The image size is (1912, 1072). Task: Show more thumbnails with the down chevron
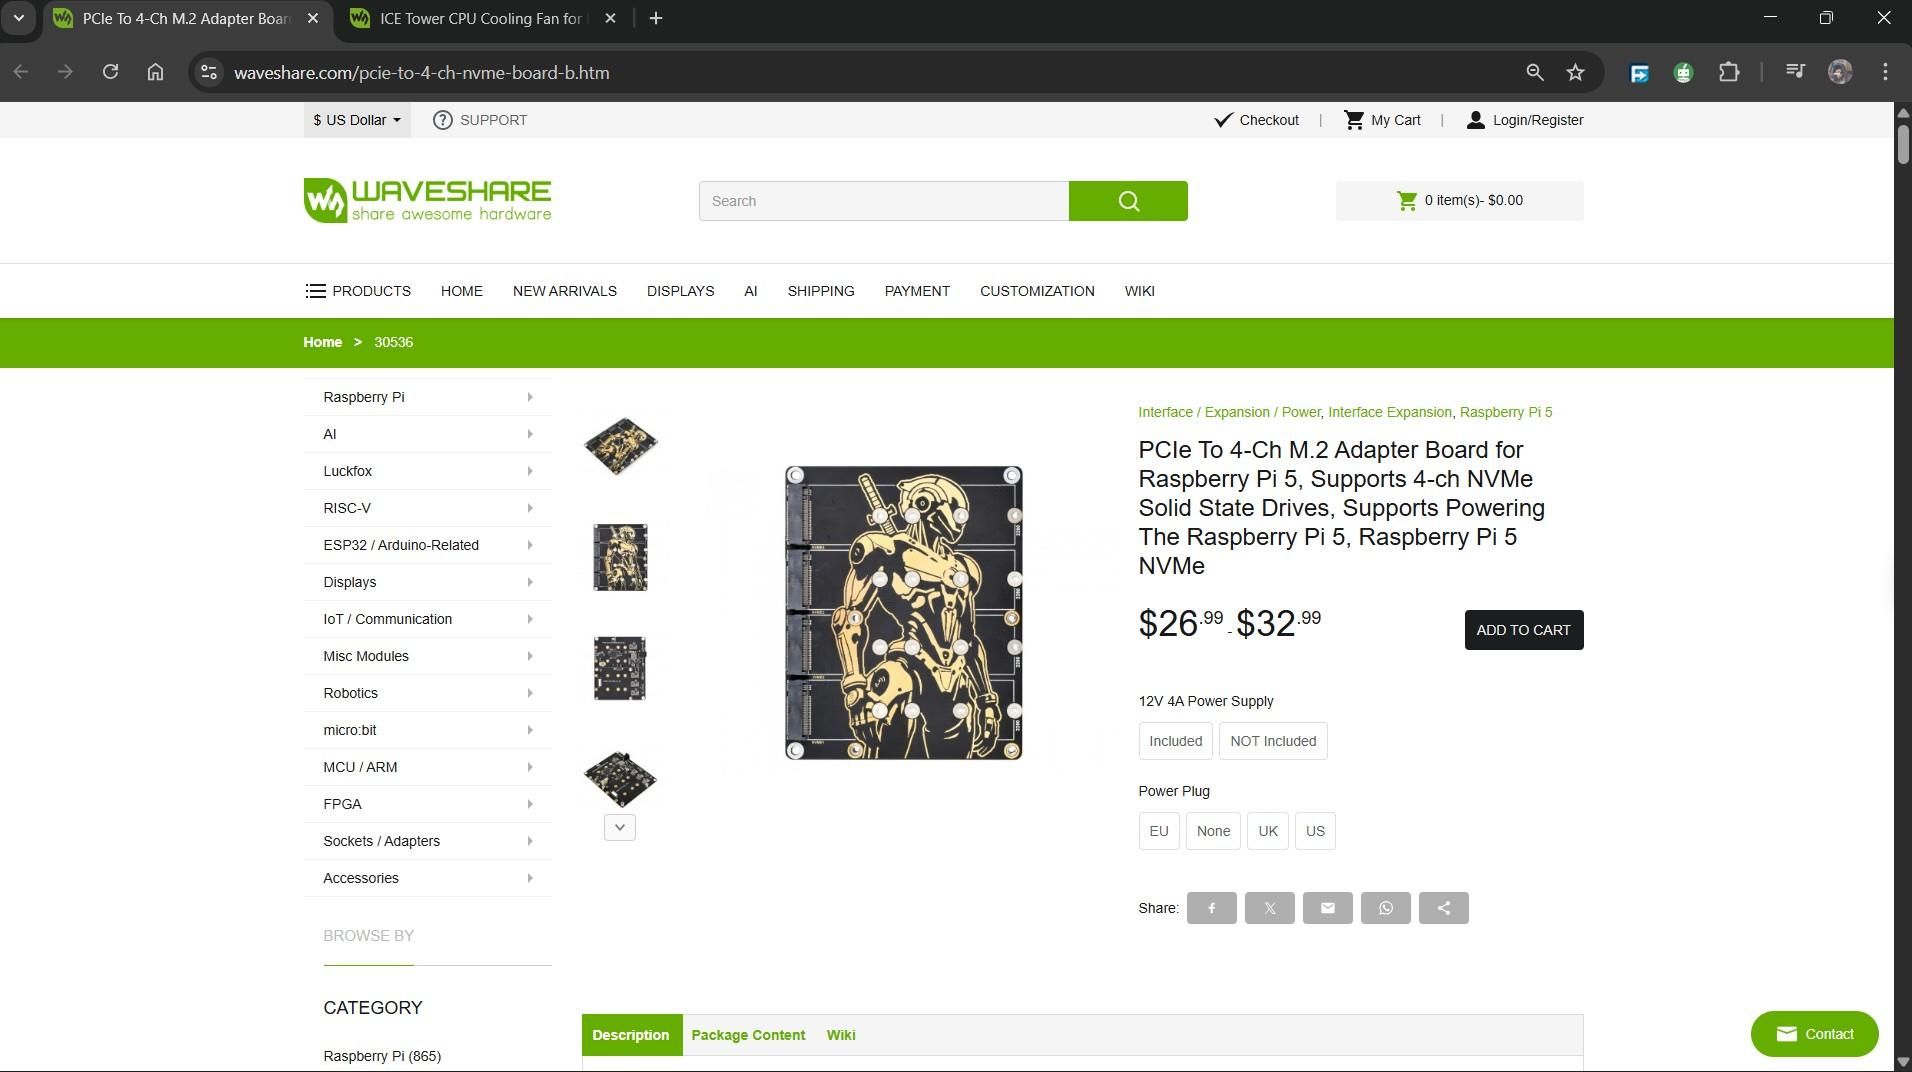pyautogui.click(x=620, y=827)
